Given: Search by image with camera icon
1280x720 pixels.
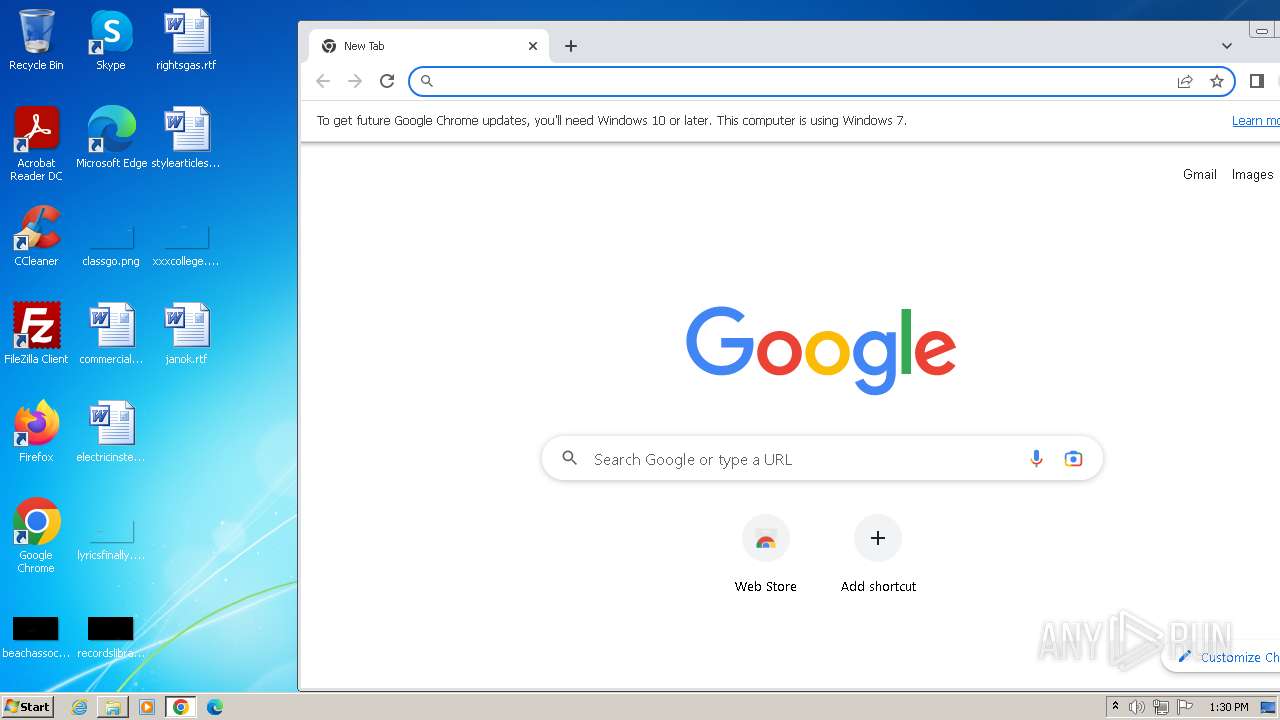Looking at the screenshot, I should 1073,459.
